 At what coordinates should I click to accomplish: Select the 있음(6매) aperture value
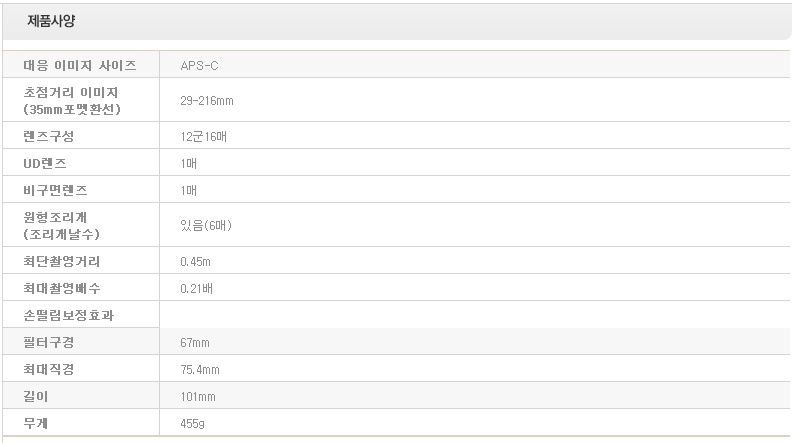tap(206, 225)
